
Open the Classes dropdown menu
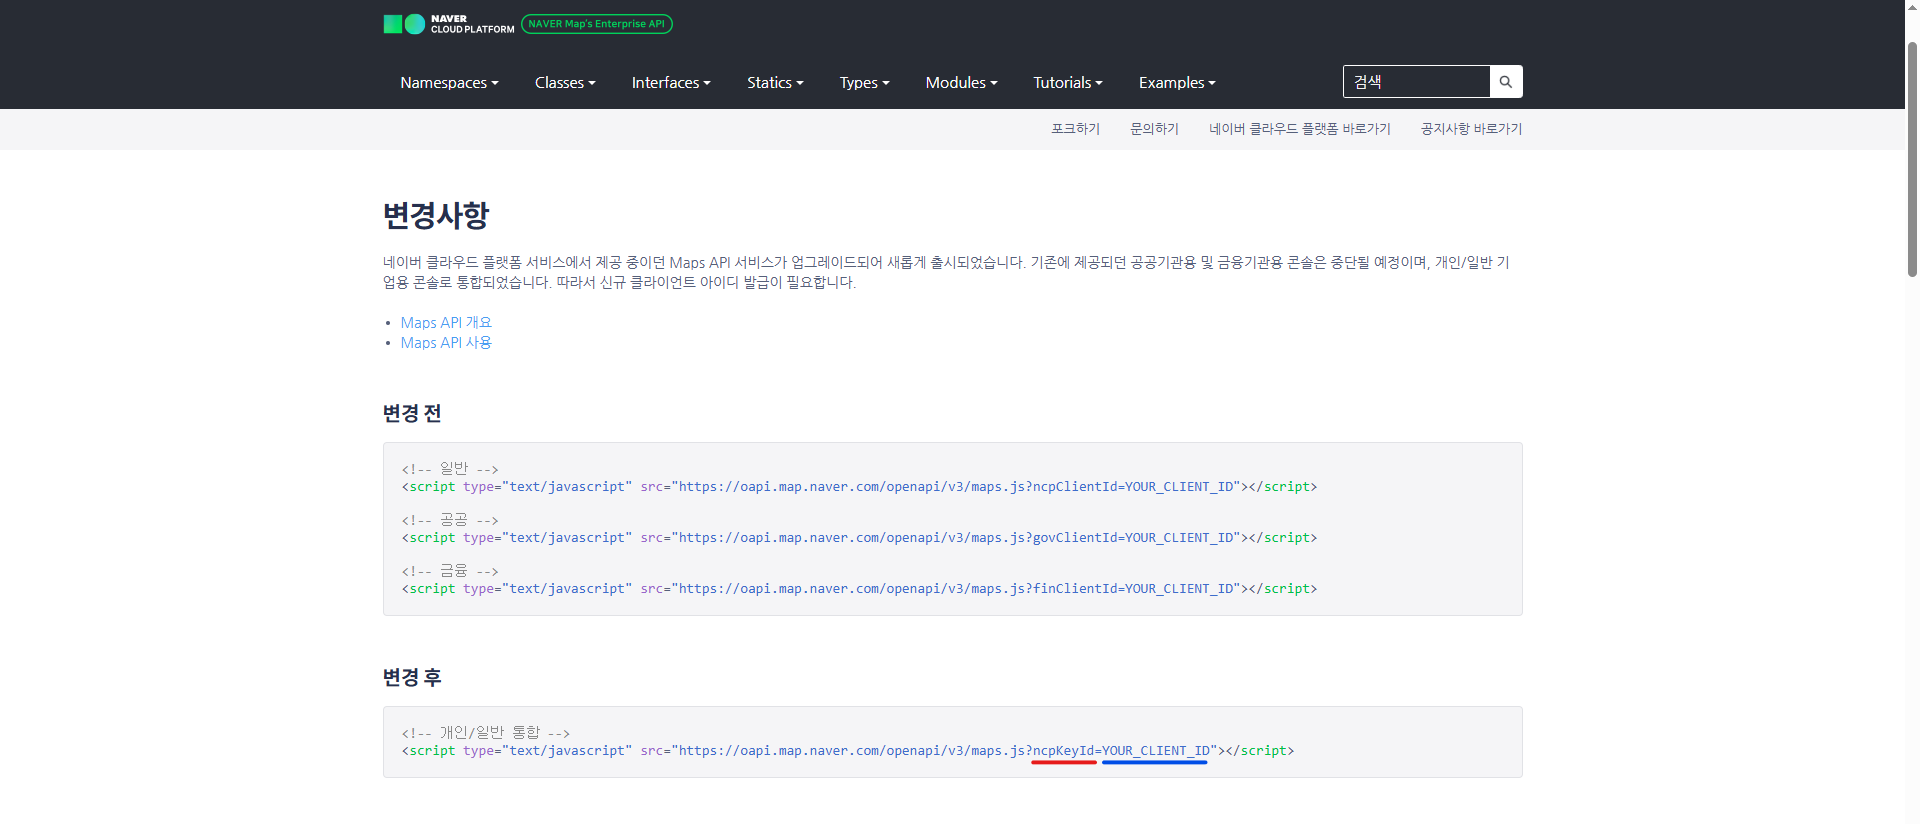(565, 83)
